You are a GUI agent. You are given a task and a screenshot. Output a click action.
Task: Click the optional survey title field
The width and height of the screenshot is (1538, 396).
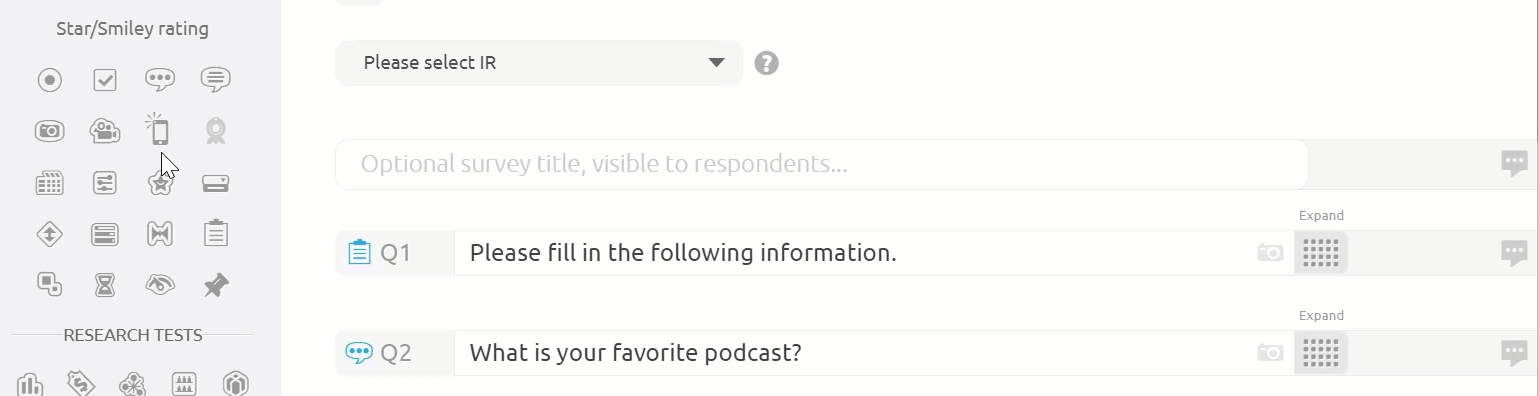click(x=821, y=164)
